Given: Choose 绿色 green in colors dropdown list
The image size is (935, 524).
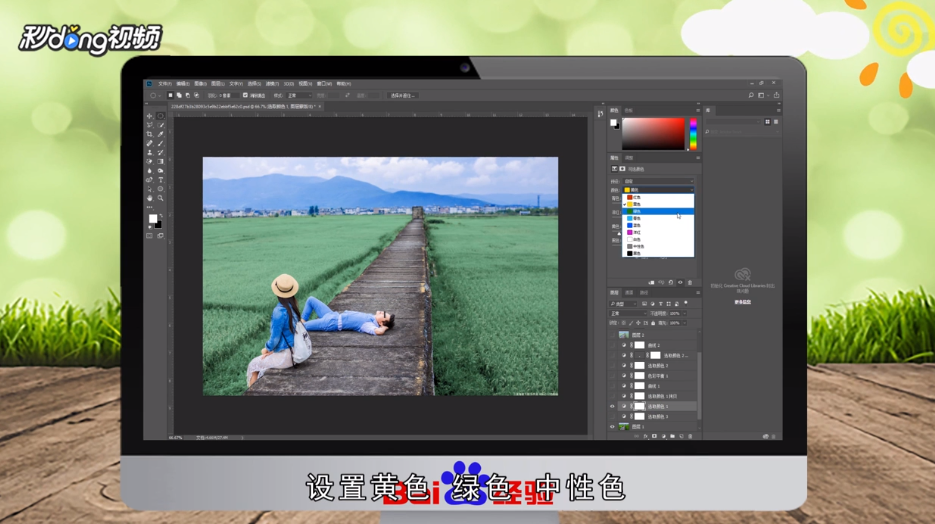Looking at the screenshot, I should click(x=658, y=212).
